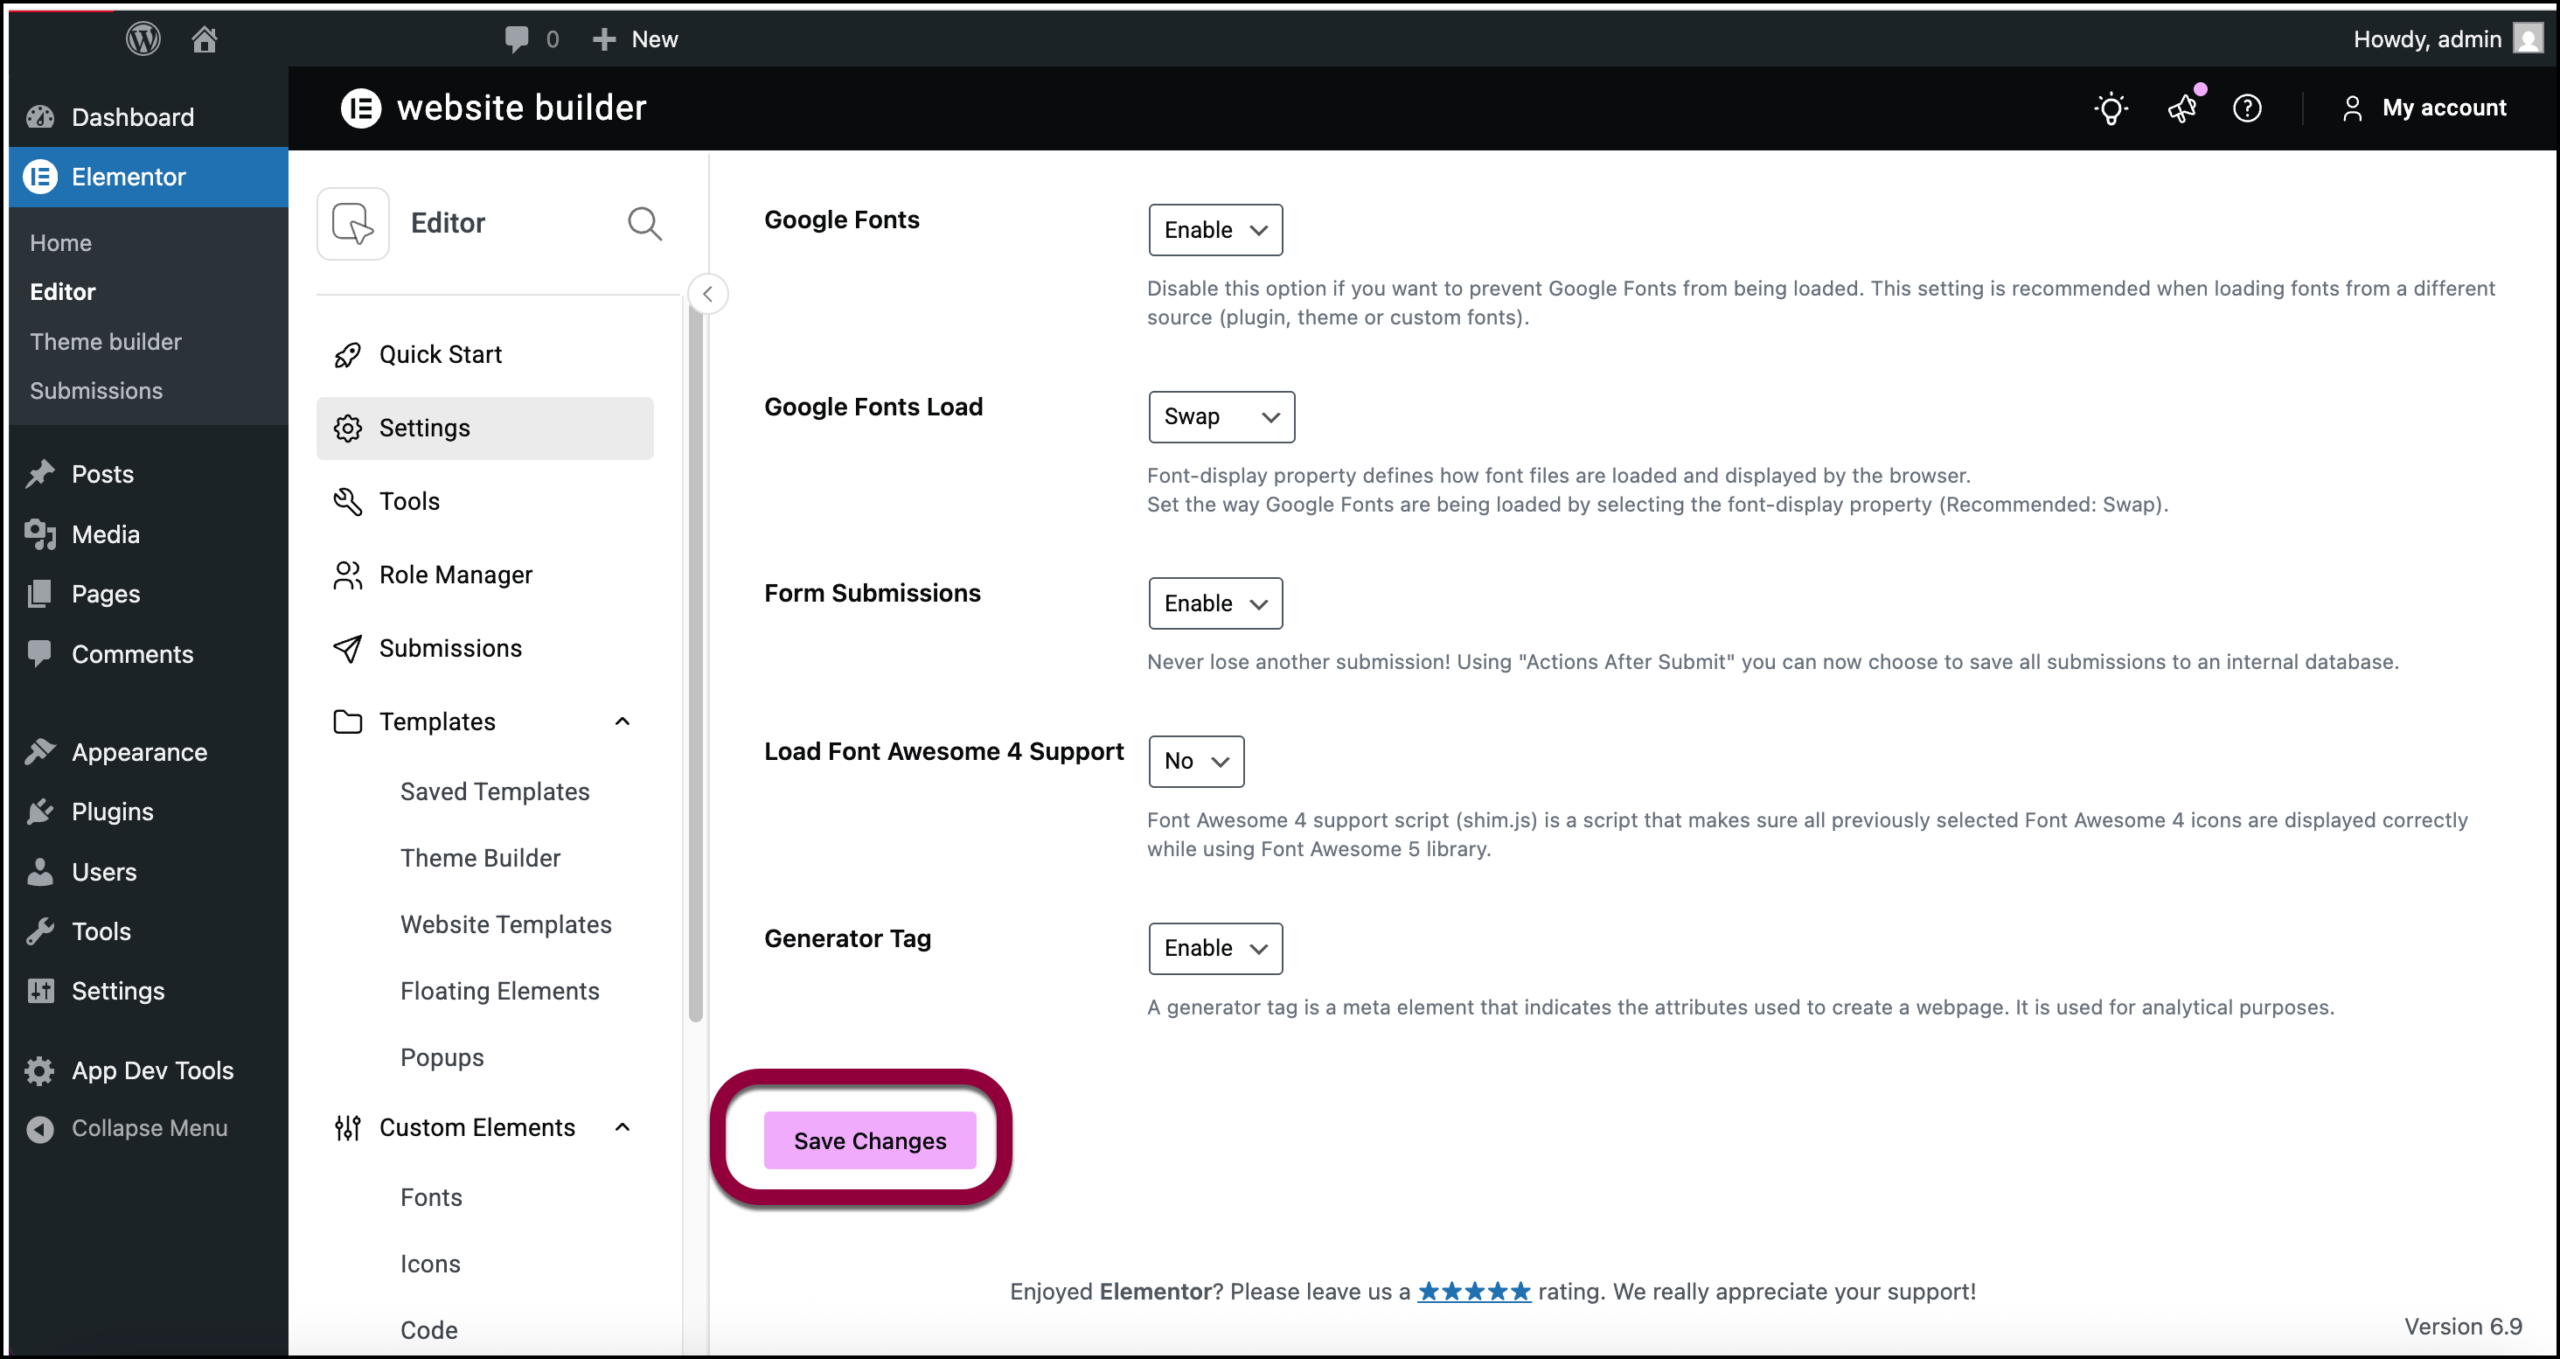Open Code under Custom Elements
Image resolution: width=2560 pixels, height=1359 pixels.
pyautogui.click(x=429, y=1331)
